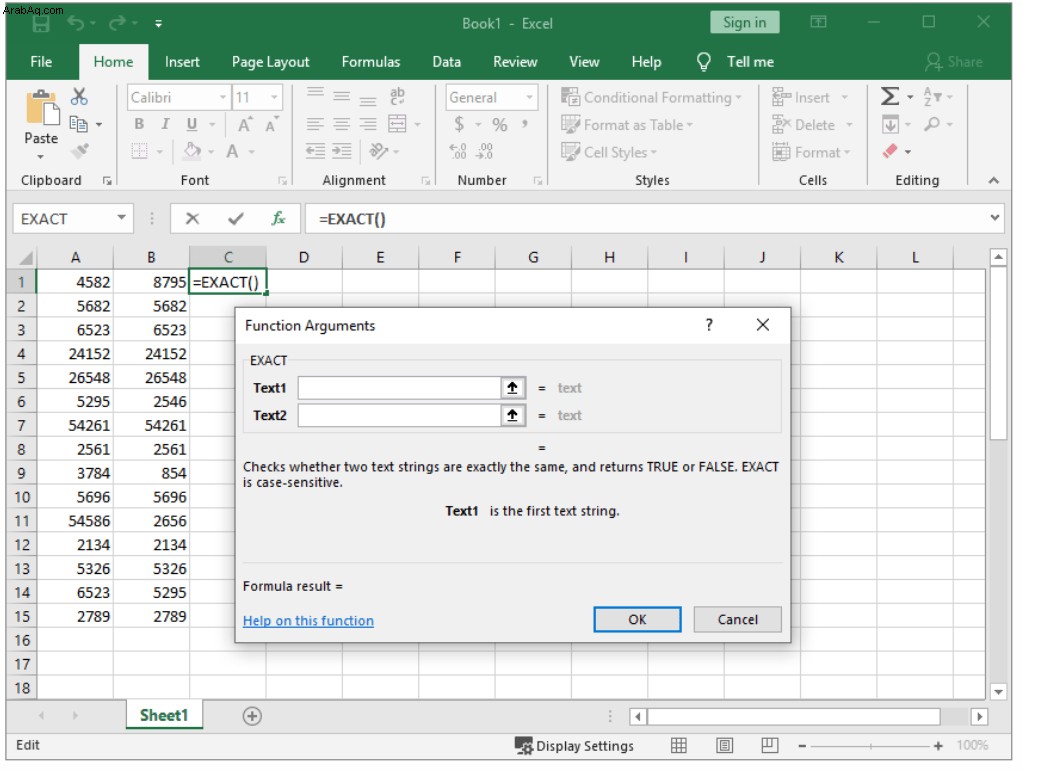The width and height of the screenshot is (1040, 780).
Task: Toggle Align Right
Action: (368, 124)
